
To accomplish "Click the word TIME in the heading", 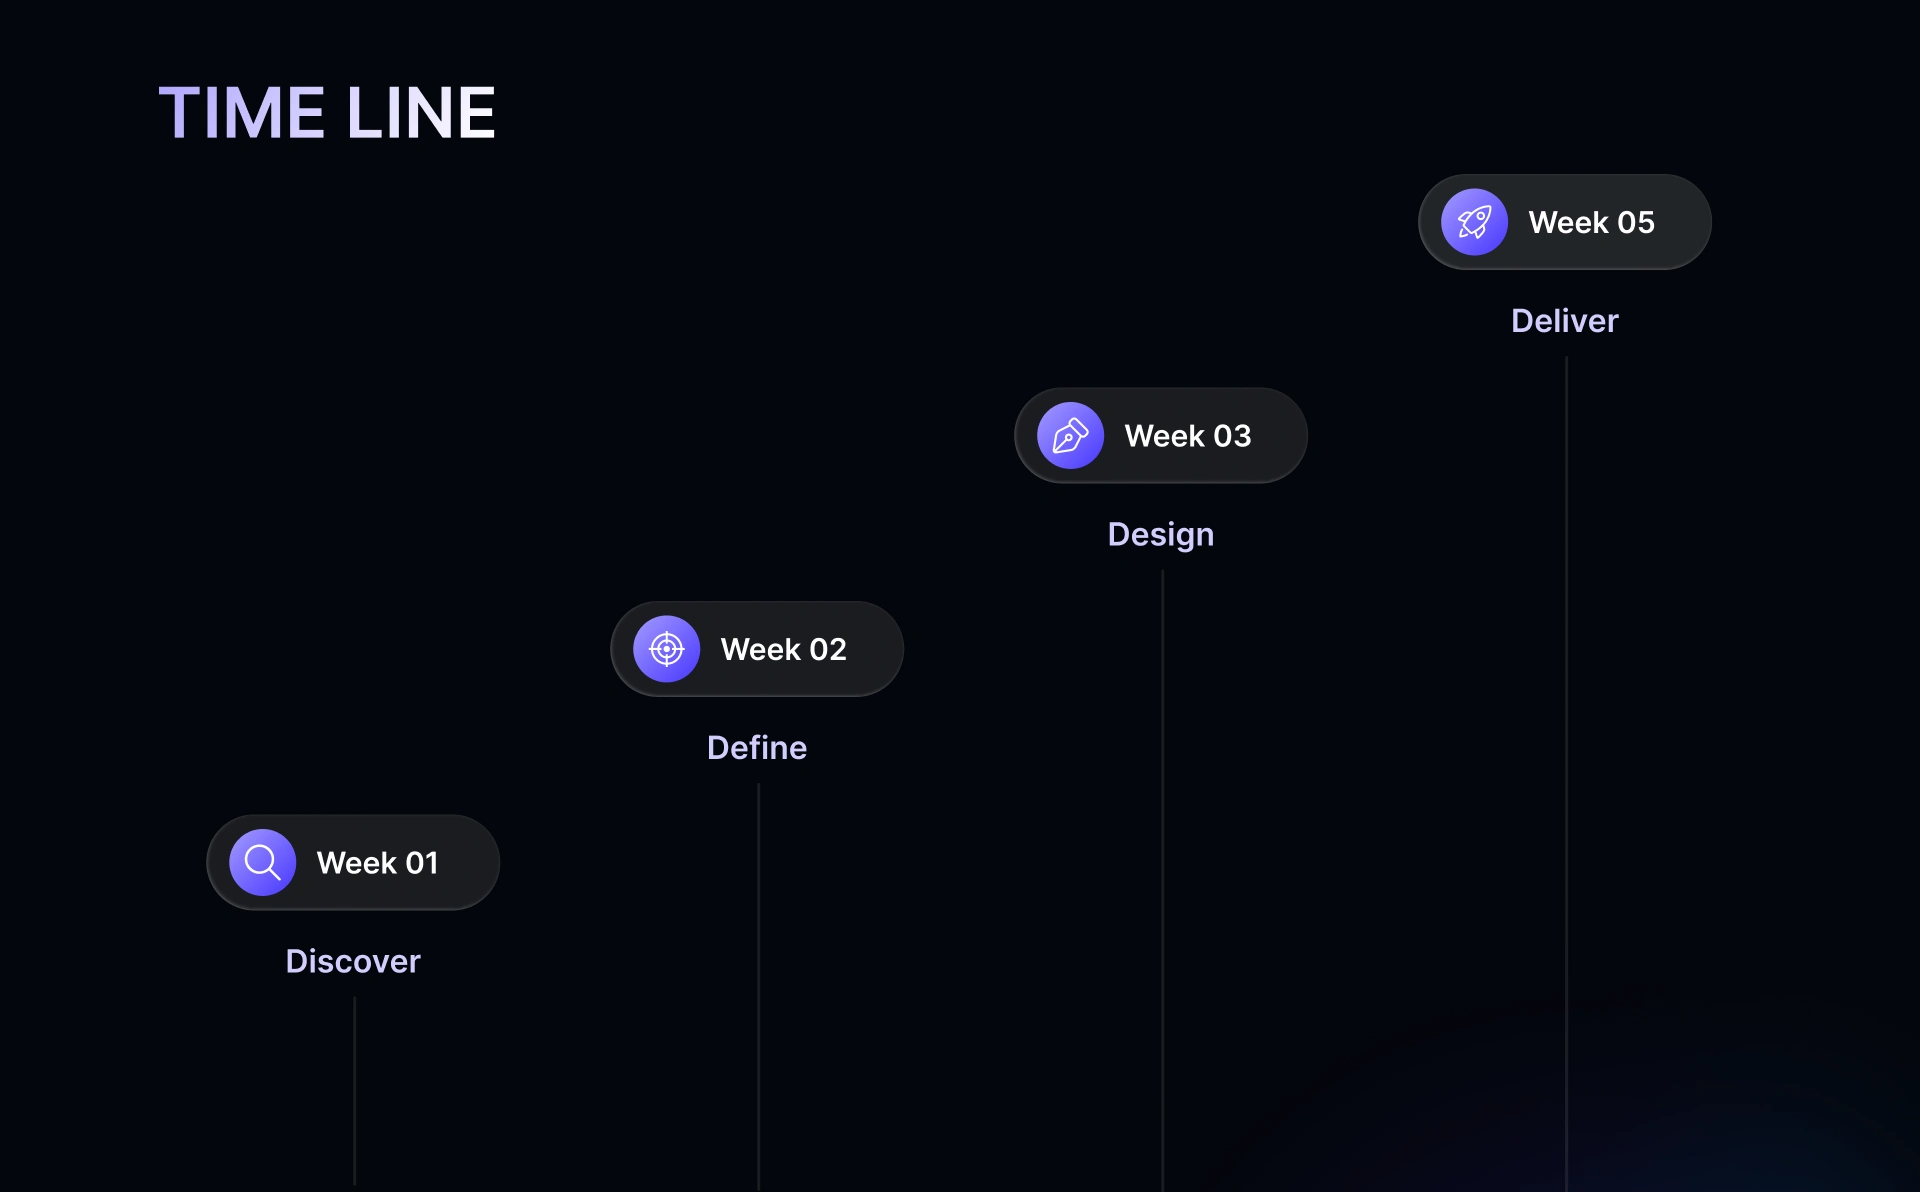I will pos(242,113).
